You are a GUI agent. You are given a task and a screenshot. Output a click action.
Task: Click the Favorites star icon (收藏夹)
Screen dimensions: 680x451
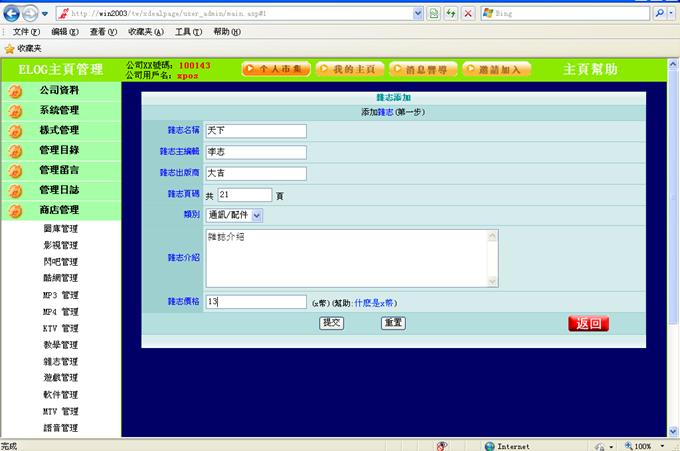[x=9, y=48]
